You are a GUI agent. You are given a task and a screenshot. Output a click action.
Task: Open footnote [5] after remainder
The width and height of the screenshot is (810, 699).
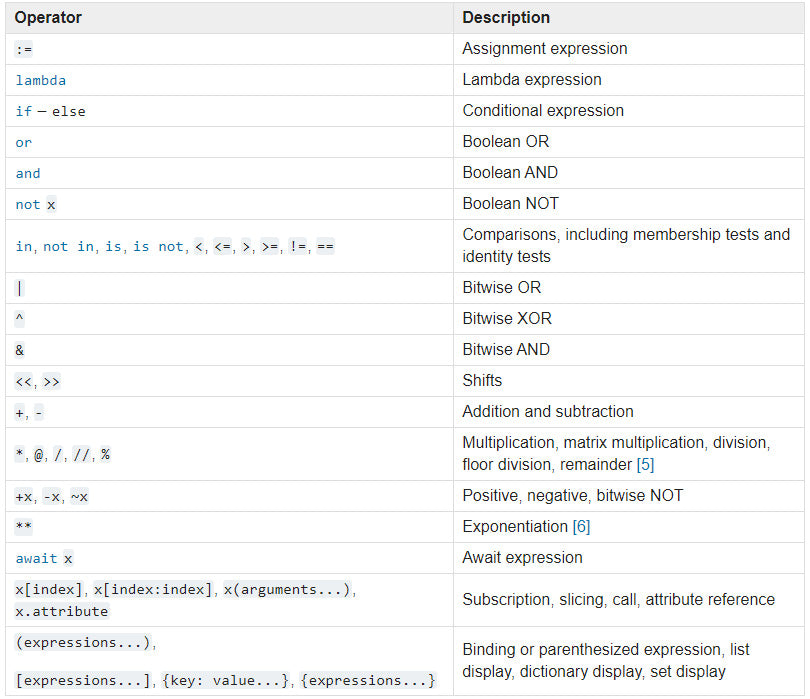click(645, 464)
